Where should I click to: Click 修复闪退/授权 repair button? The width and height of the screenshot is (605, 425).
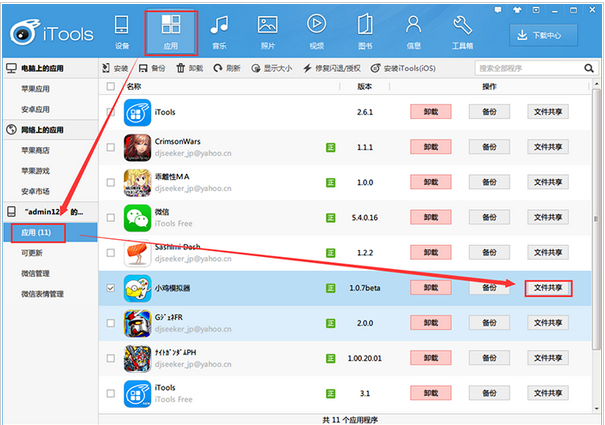click(x=332, y=68)
